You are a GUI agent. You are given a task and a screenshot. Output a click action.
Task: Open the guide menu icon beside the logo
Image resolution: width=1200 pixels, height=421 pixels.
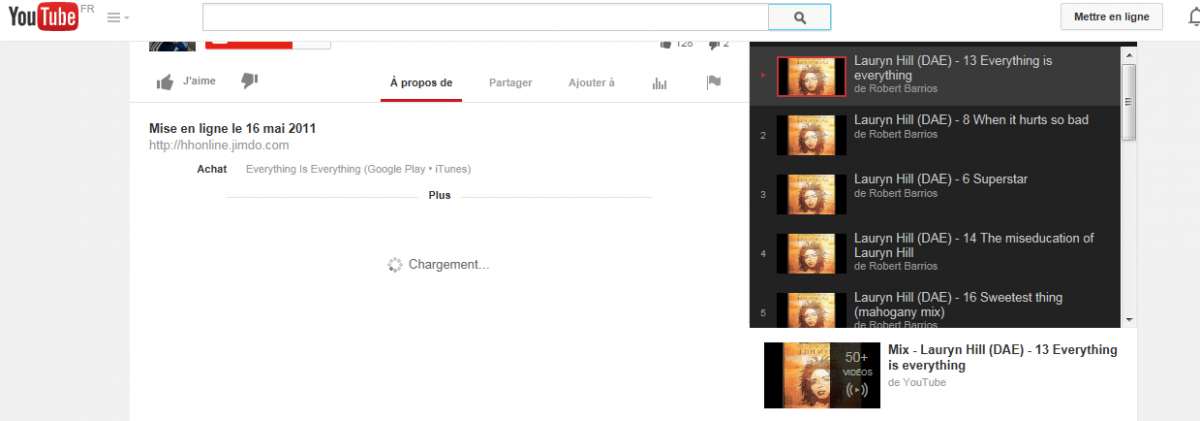[x=118, y=18]
